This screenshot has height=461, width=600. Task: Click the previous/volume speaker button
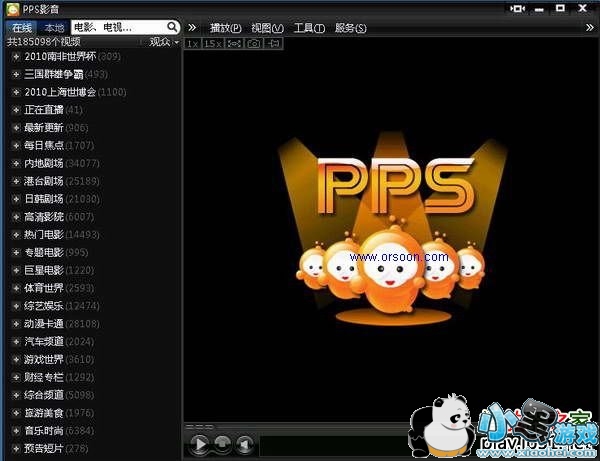(245, 444)
